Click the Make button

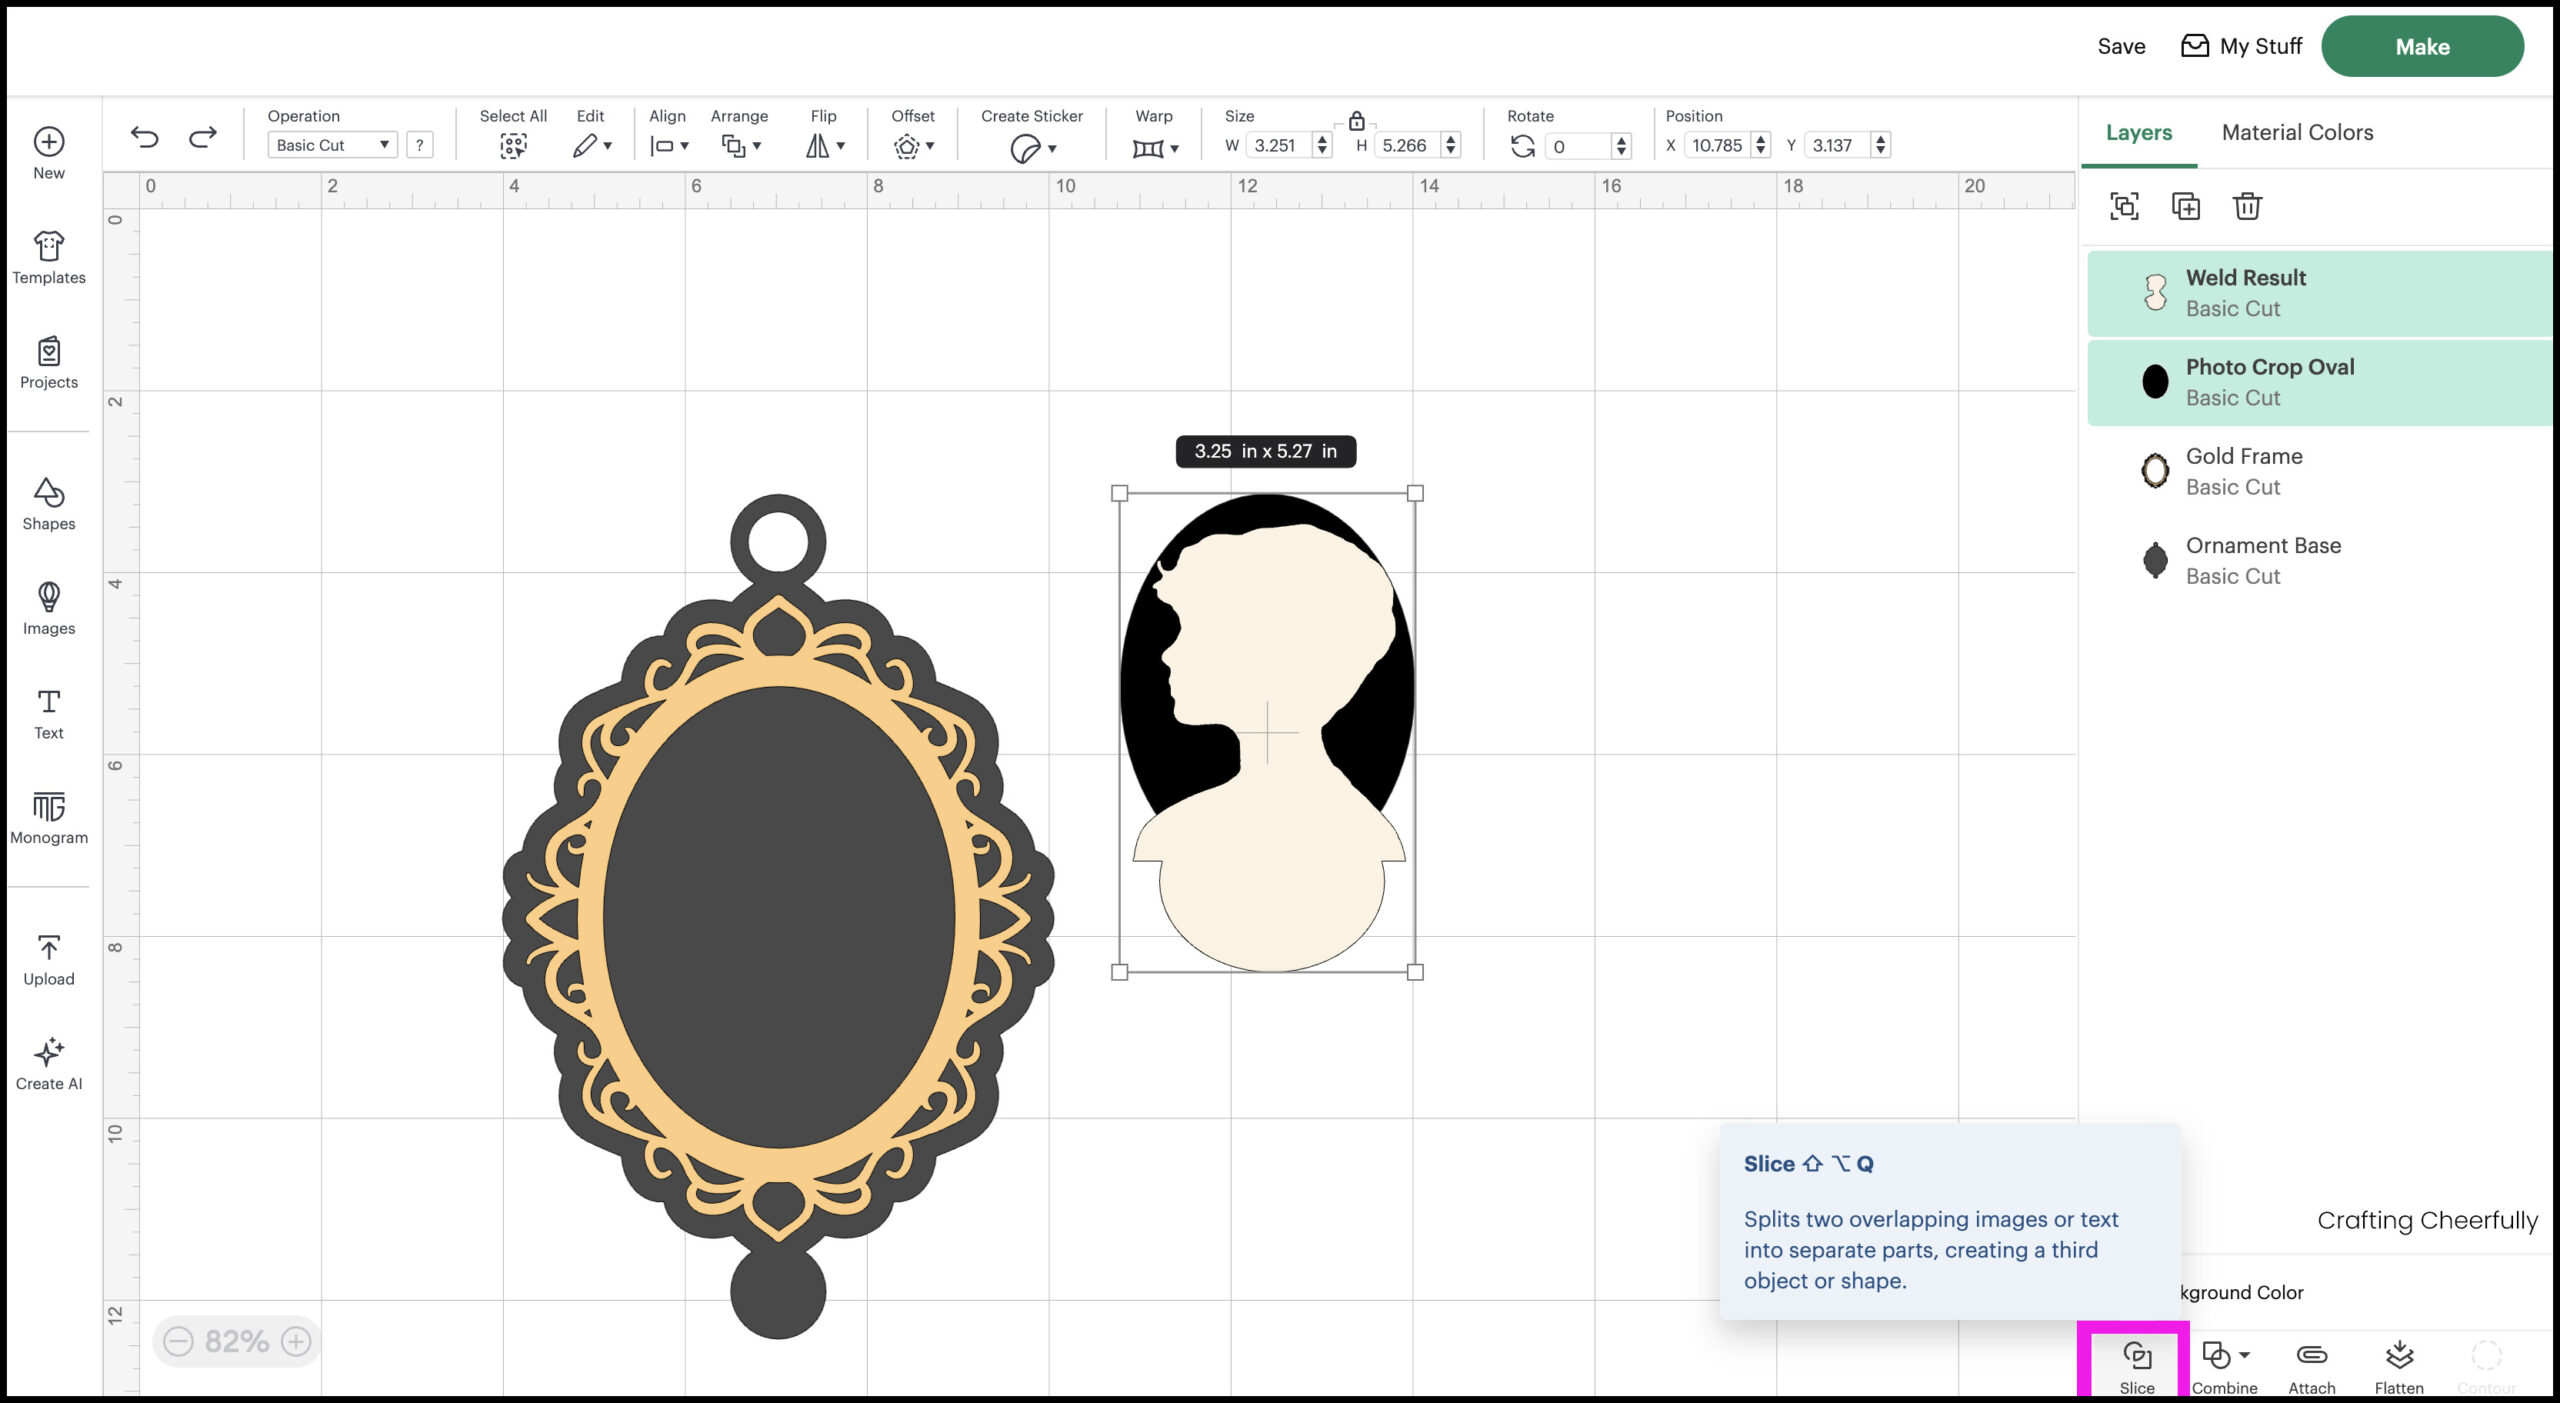point(2423,46)
